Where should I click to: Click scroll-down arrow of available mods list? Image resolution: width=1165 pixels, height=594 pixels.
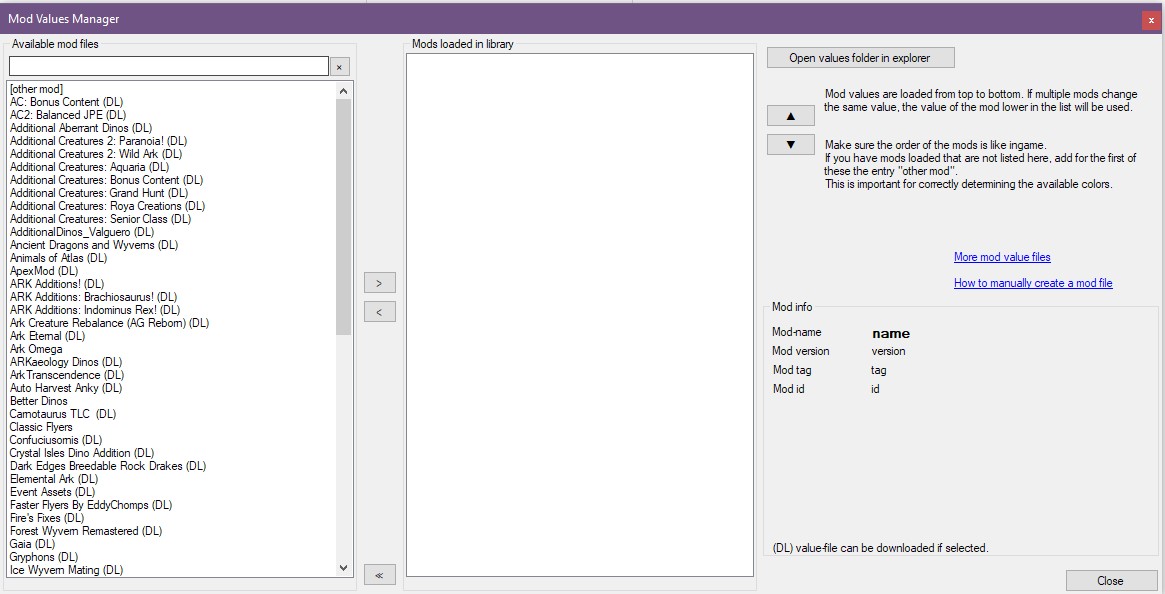point(343,568)
